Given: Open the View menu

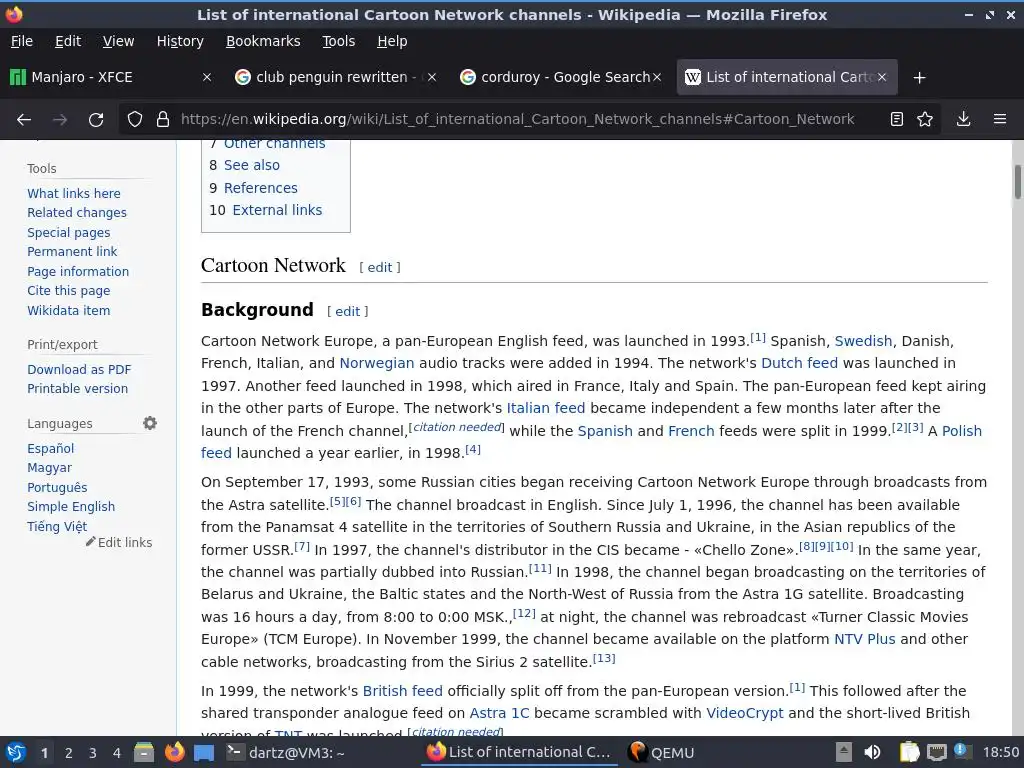Looking at the screenshot, I should pos(118,41).
